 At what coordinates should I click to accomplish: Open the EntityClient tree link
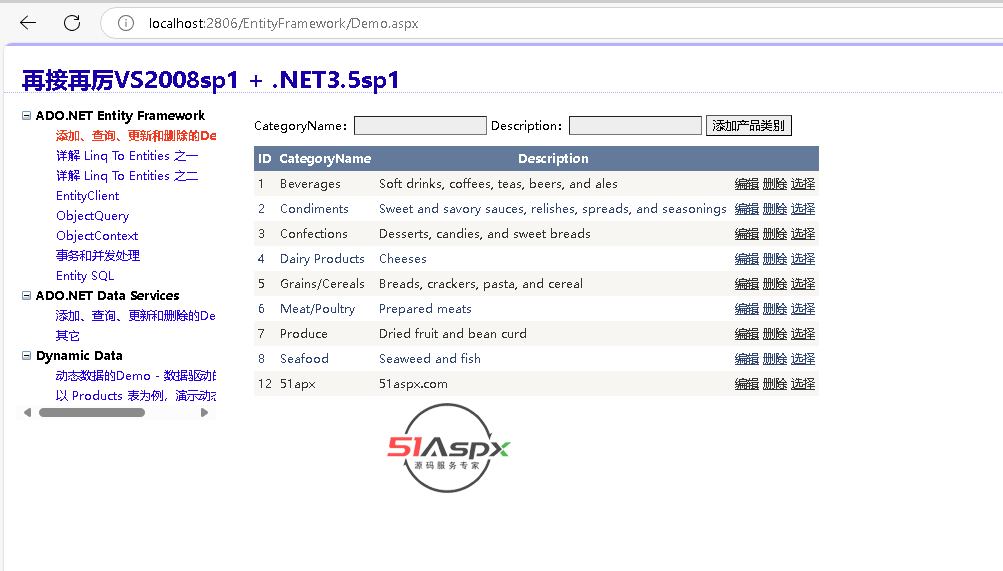pyautogui.click(x=88, y=196)
